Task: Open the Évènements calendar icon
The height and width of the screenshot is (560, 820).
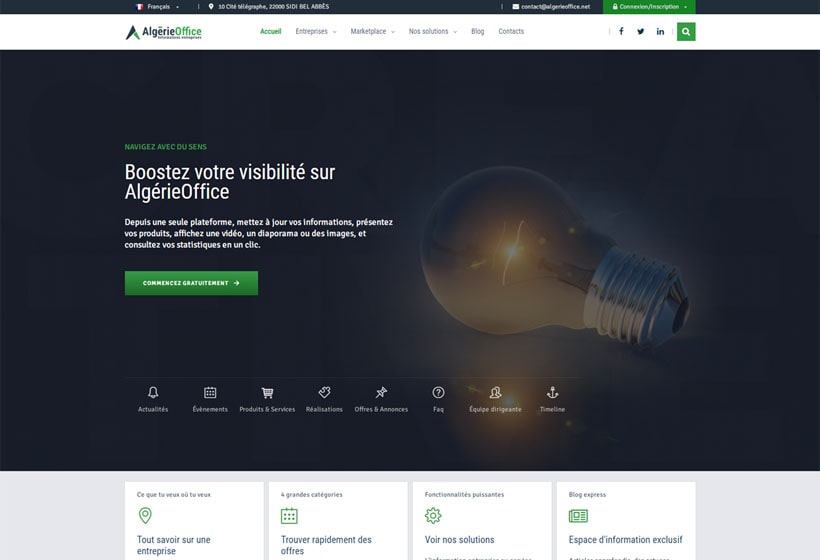Action: (x=210, y=393)
